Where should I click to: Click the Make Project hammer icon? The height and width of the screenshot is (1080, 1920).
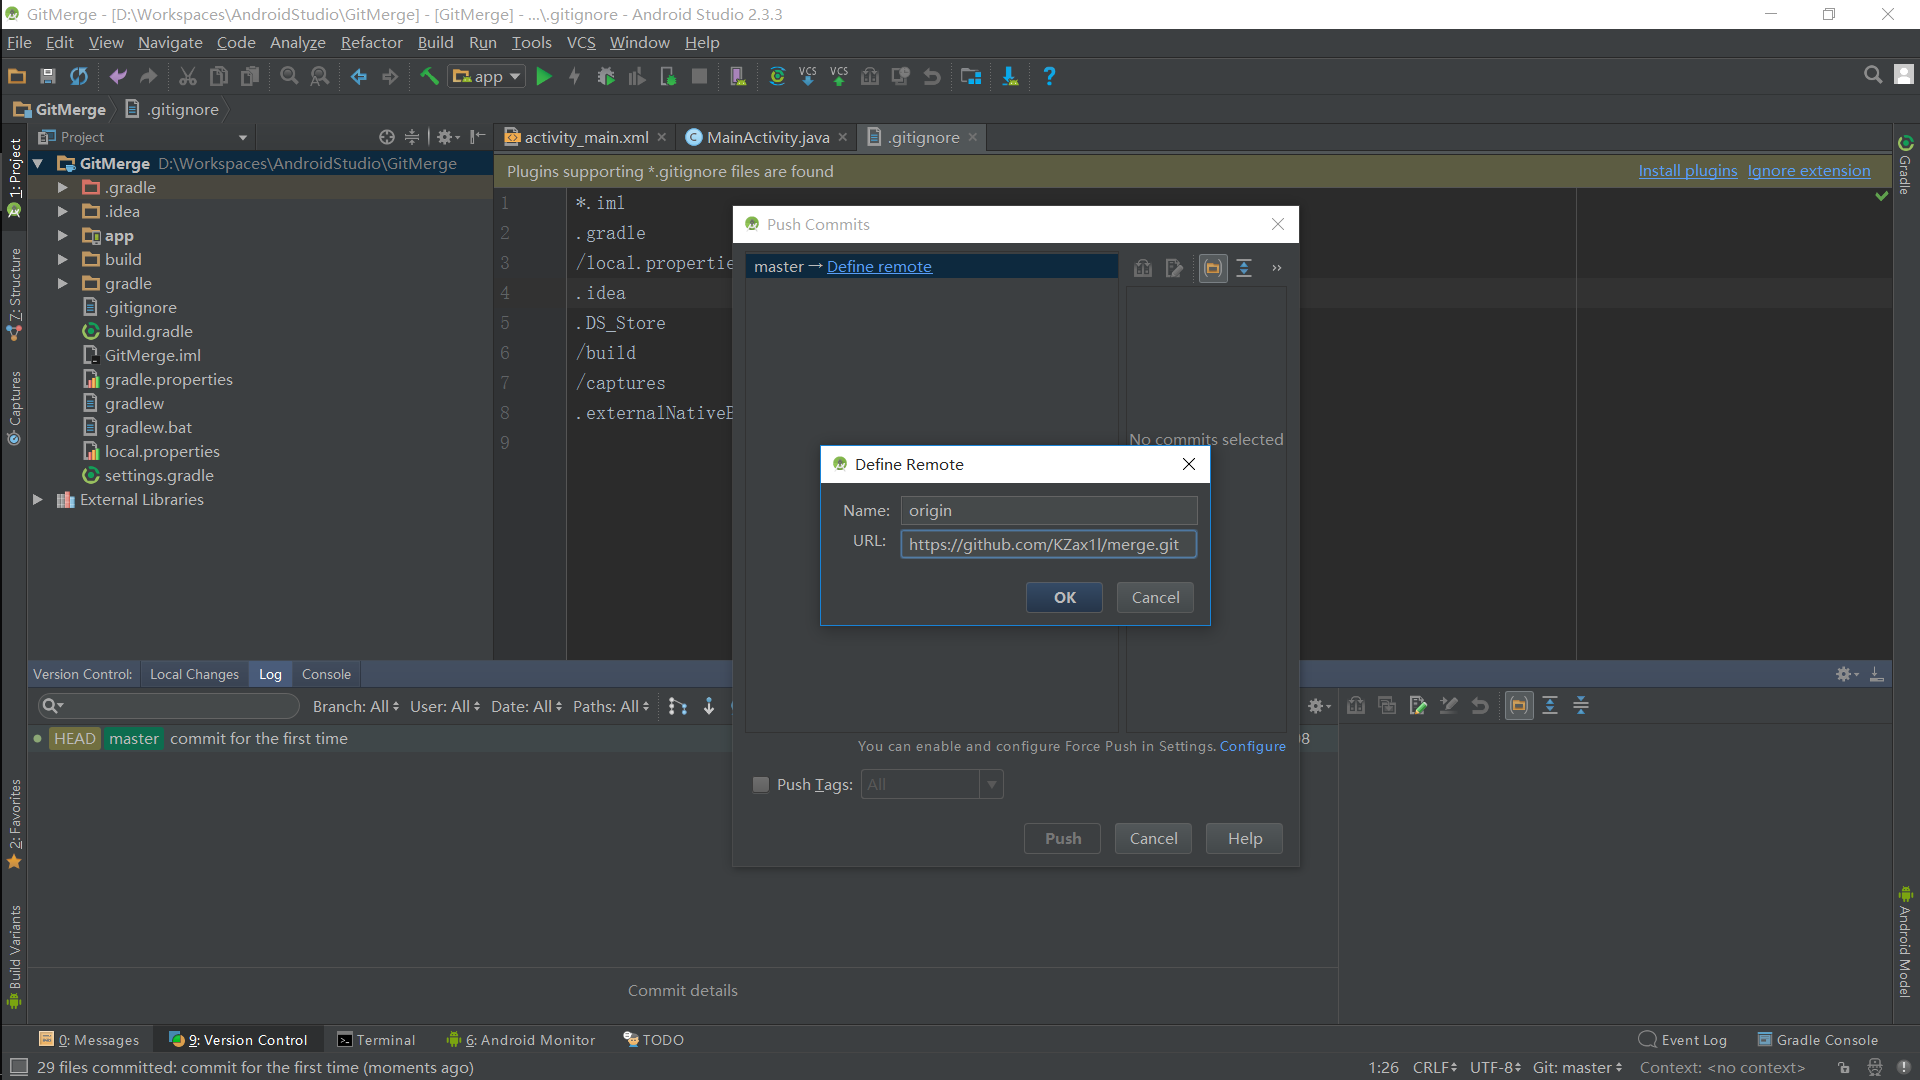point(429,76)
